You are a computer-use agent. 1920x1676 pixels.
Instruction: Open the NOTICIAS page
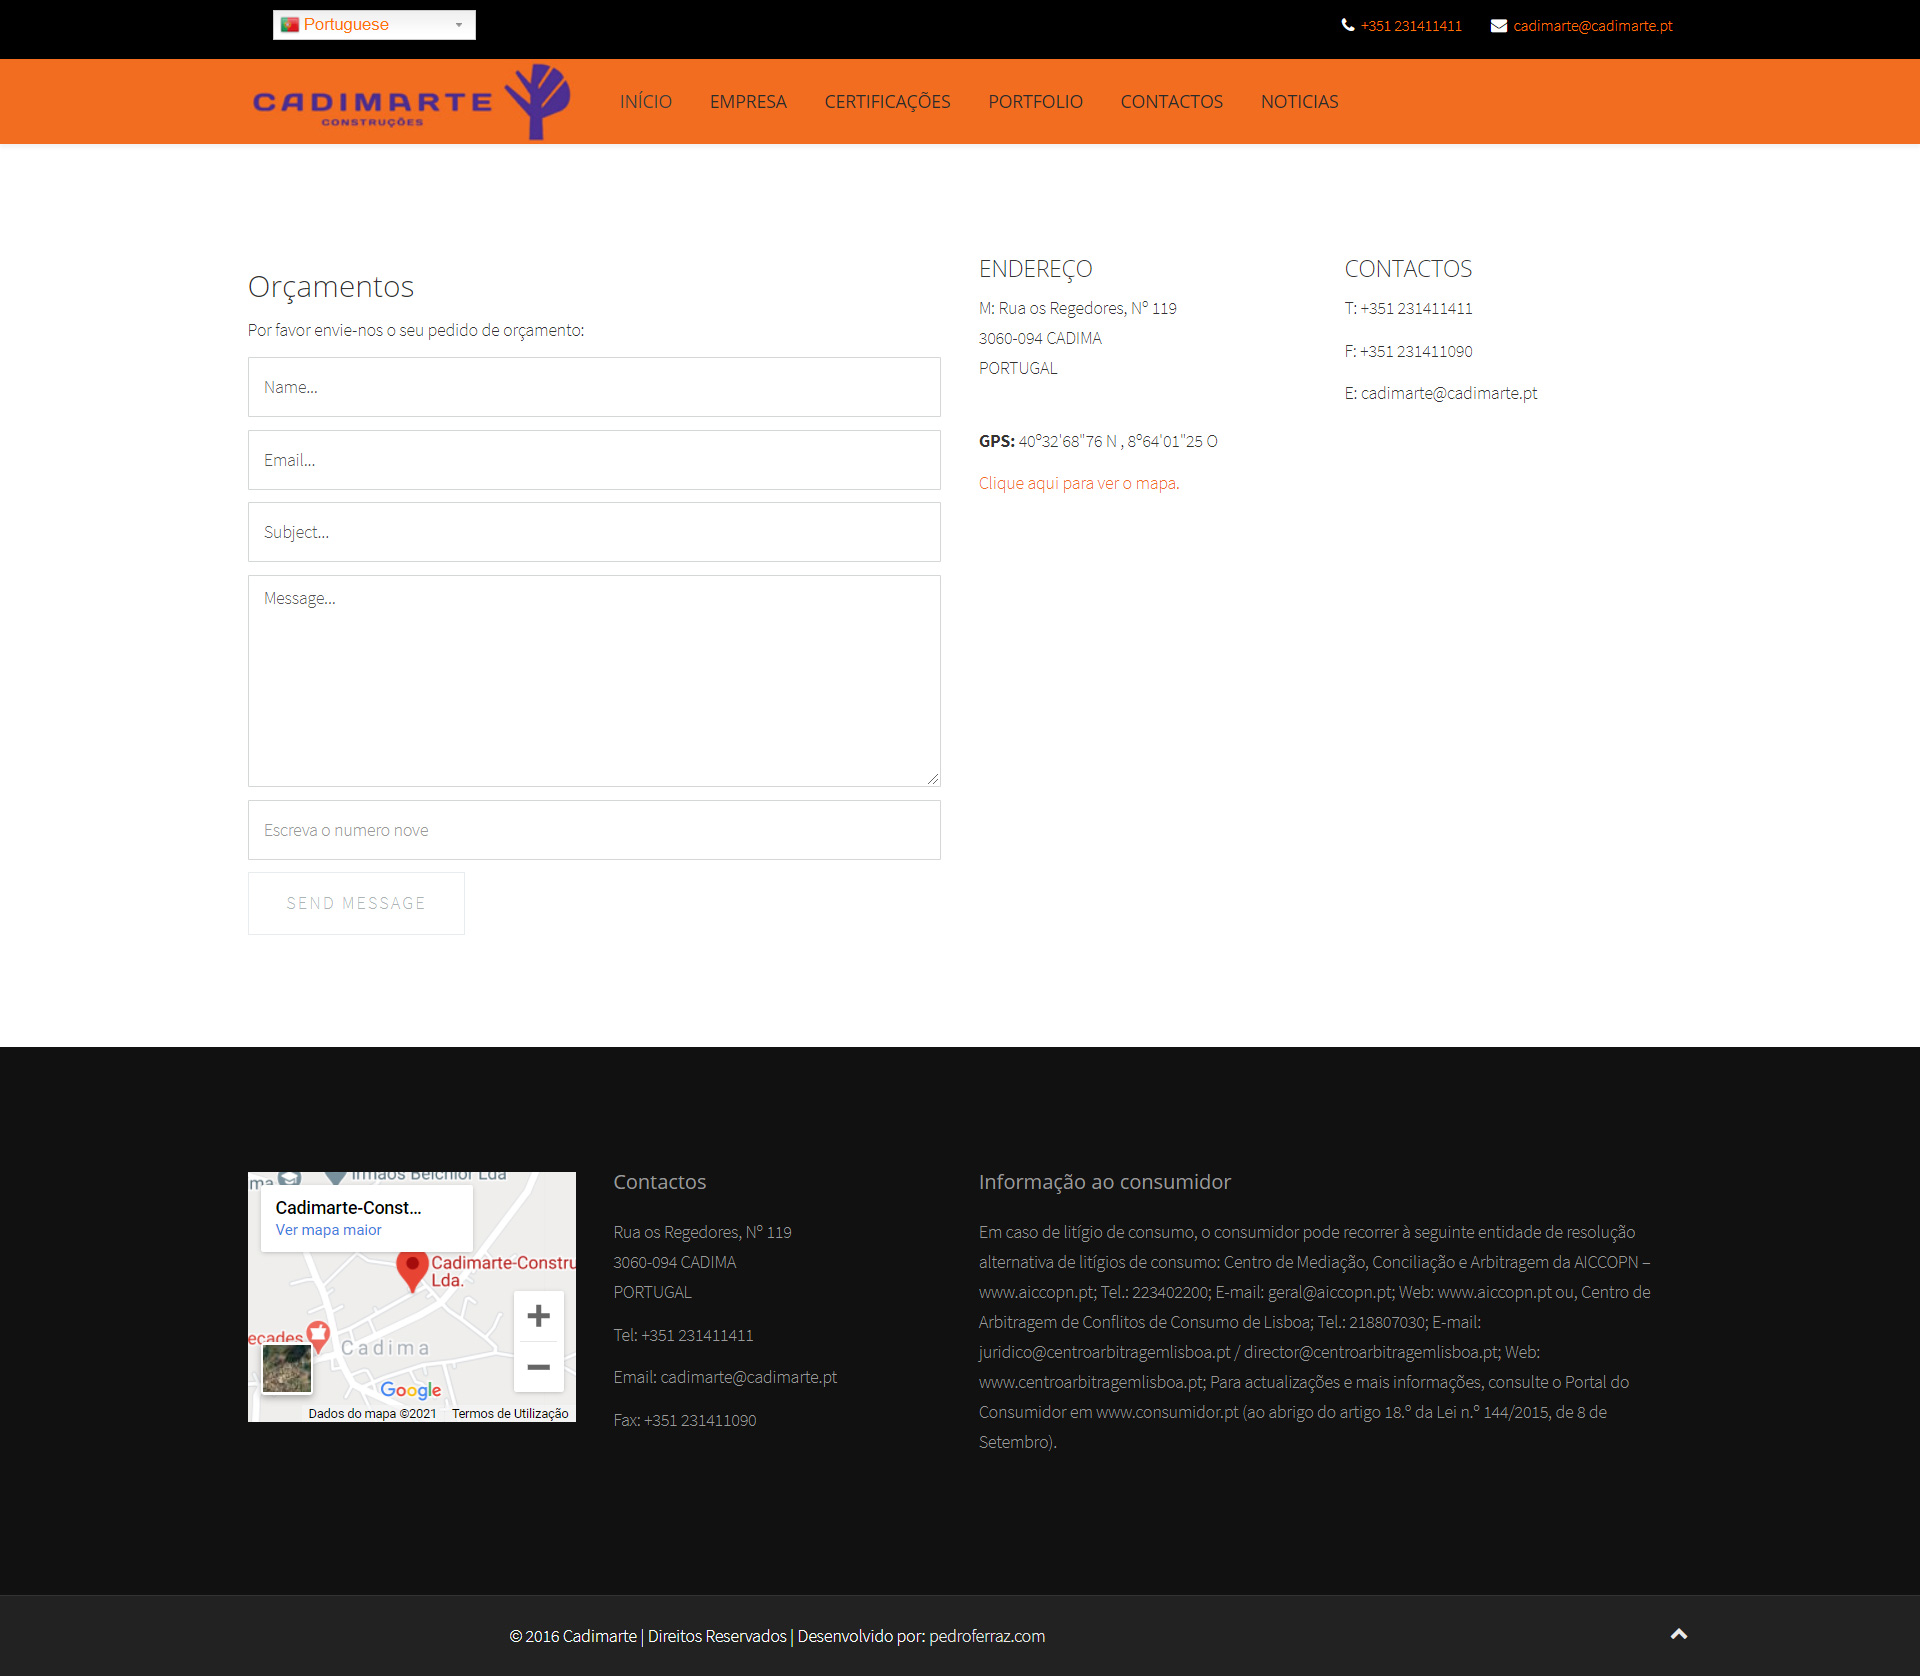(1299, 102)
